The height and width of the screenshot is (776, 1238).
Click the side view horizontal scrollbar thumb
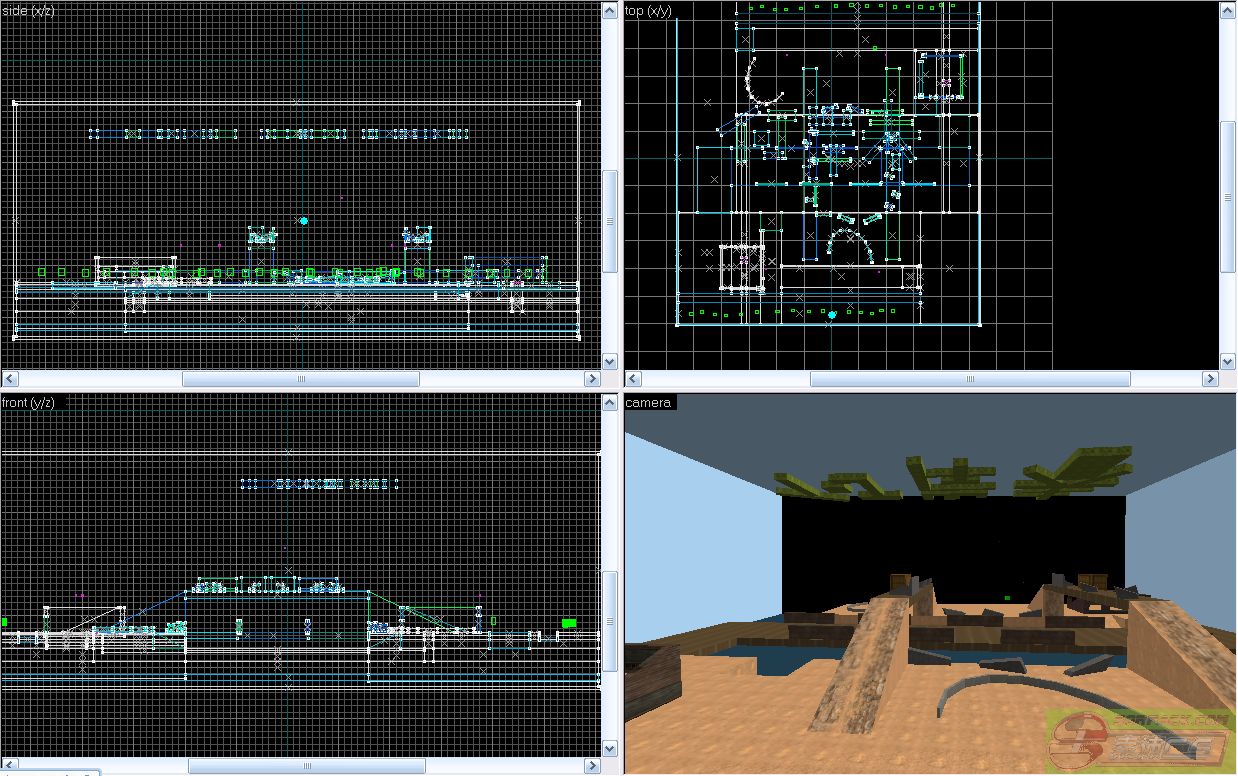(300, 380)
